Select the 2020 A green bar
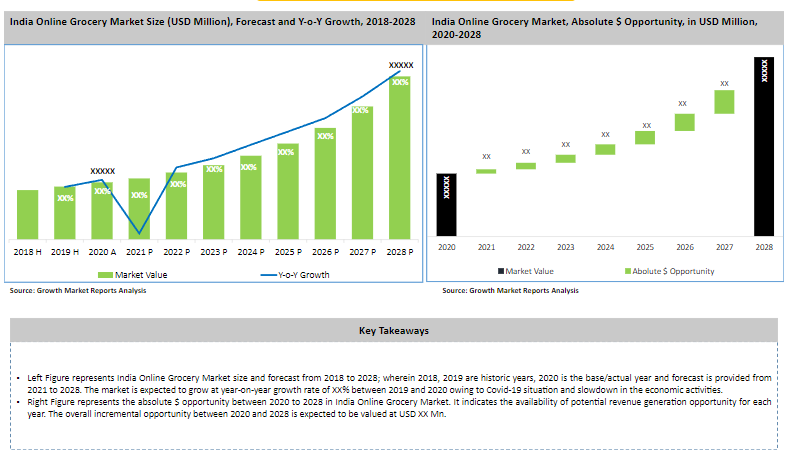789x460 pixels. coord(102,210)
